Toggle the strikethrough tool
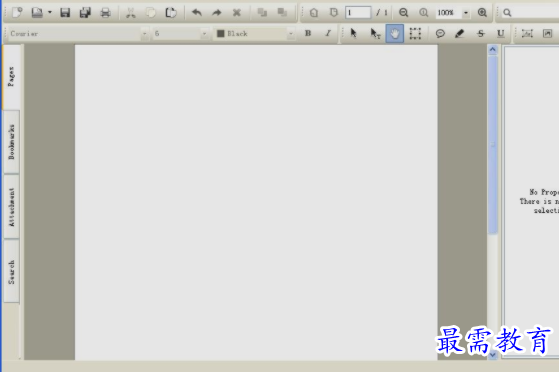This screenshot has width=559, height=372. [481, 34]
